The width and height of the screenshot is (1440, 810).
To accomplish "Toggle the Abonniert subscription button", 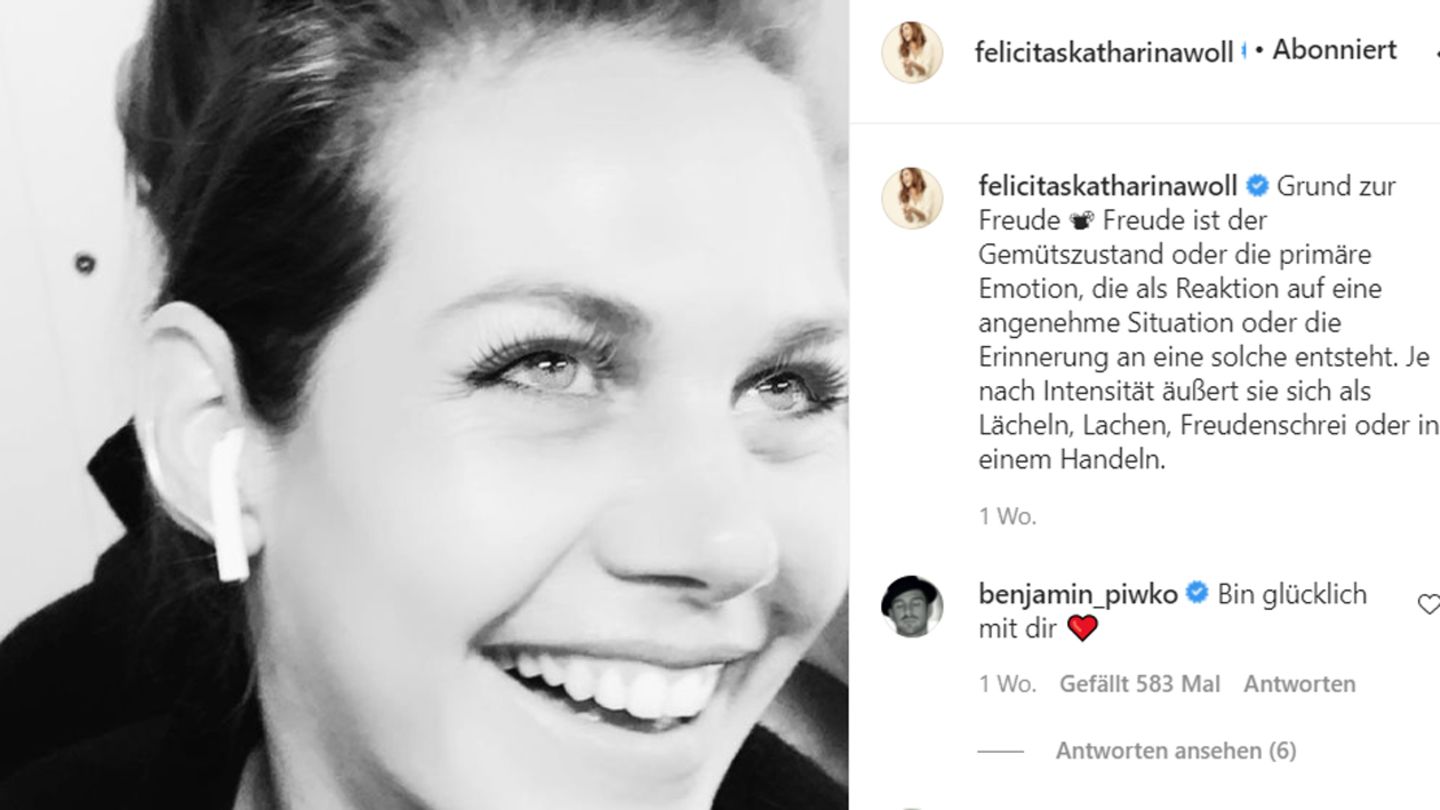I will pyautogui.click(x=1334, y=50).
